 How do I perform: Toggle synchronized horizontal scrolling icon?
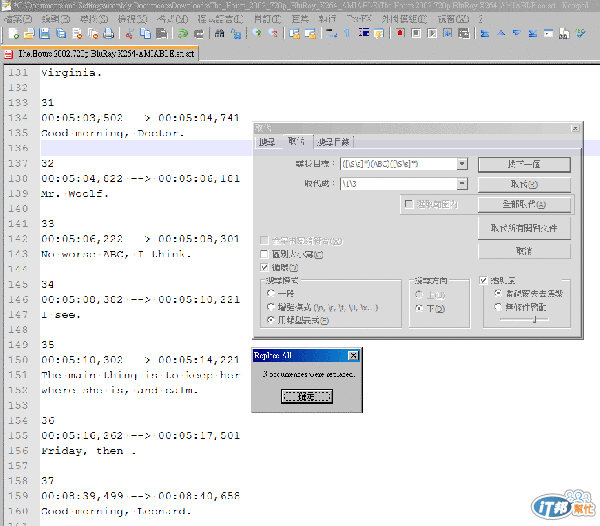(x=310, y=34)
